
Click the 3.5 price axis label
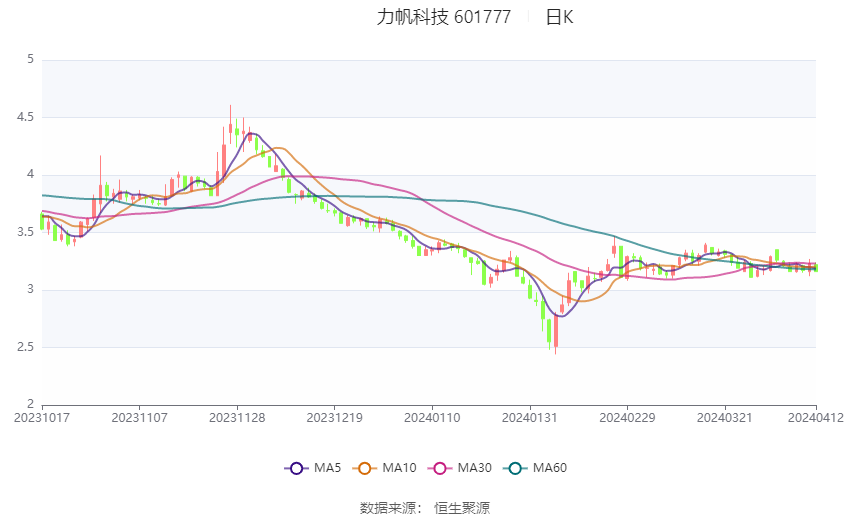click(25, 232)
